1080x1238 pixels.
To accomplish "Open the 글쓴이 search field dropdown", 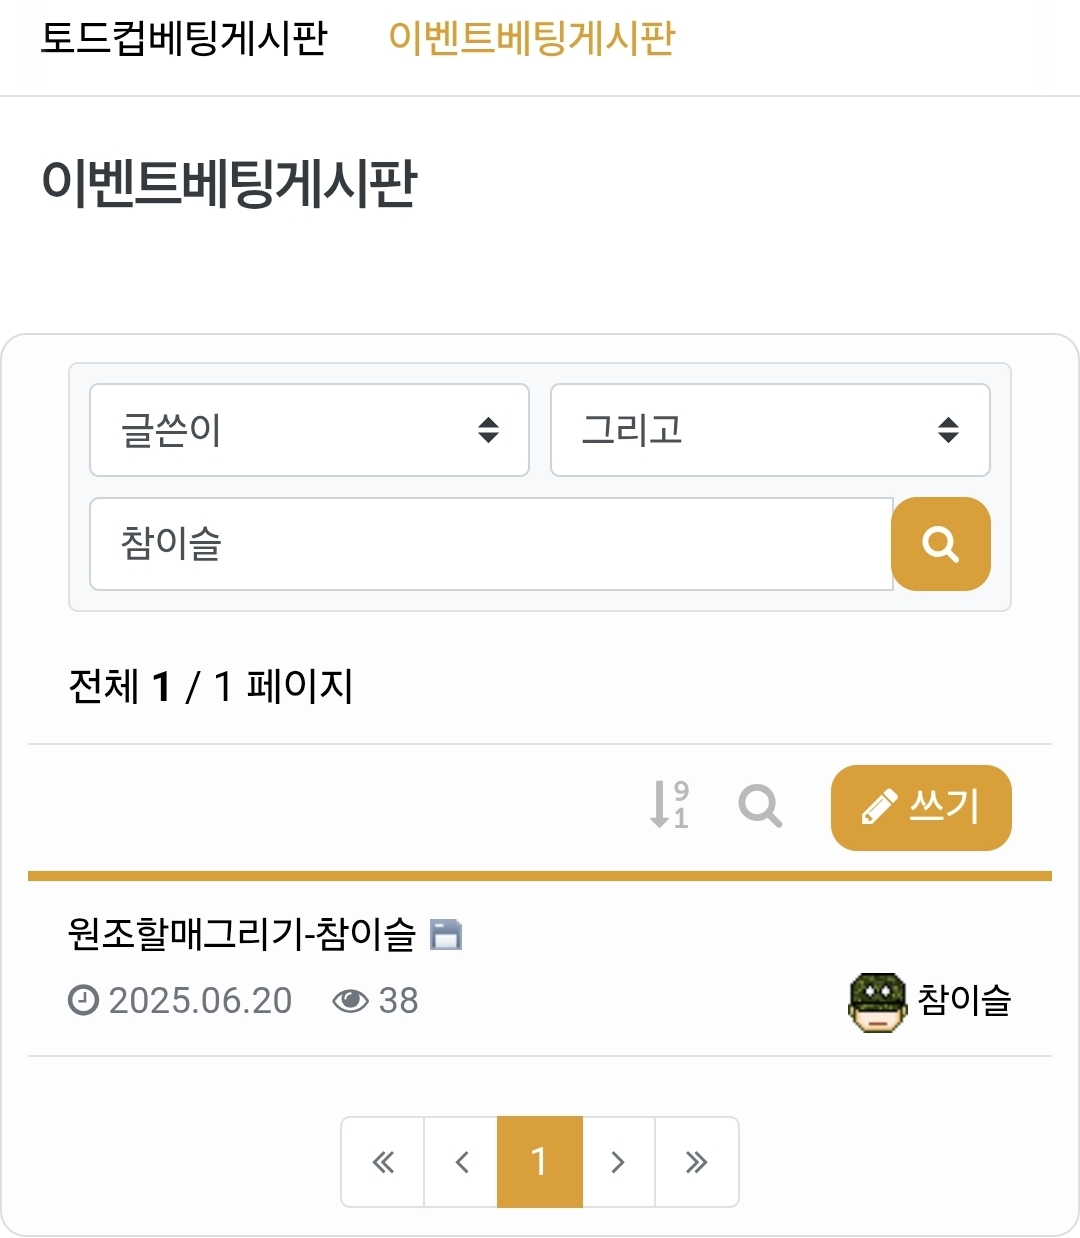I will click(x=309, y=430).
